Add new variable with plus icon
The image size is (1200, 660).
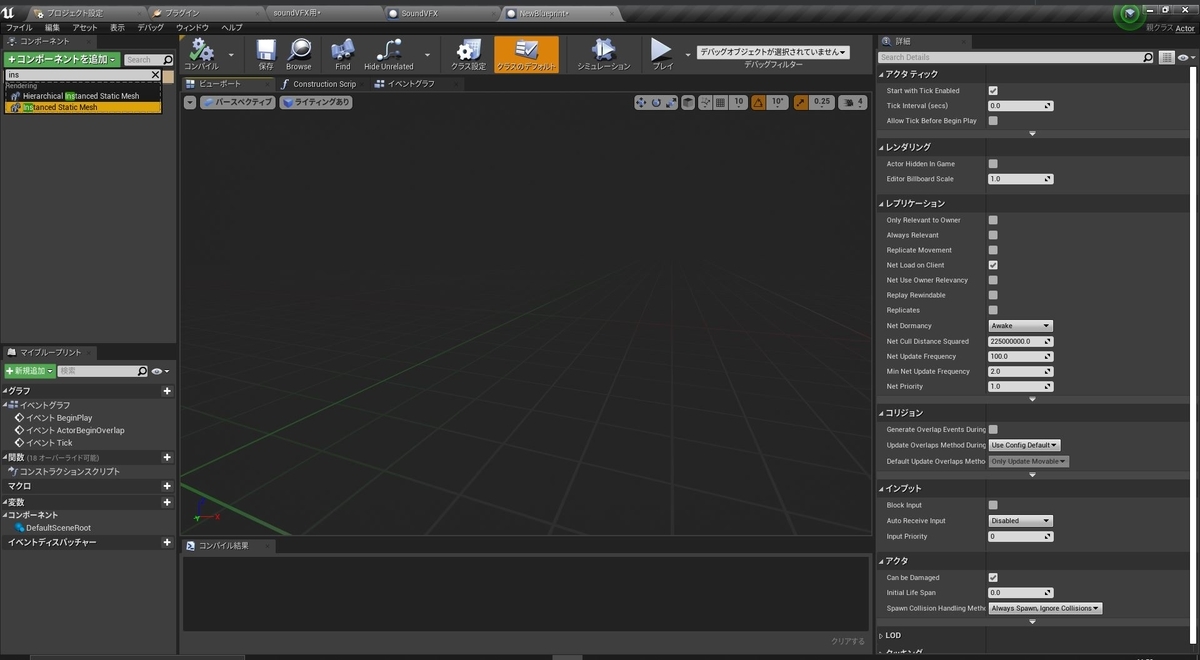coord(167,502)
